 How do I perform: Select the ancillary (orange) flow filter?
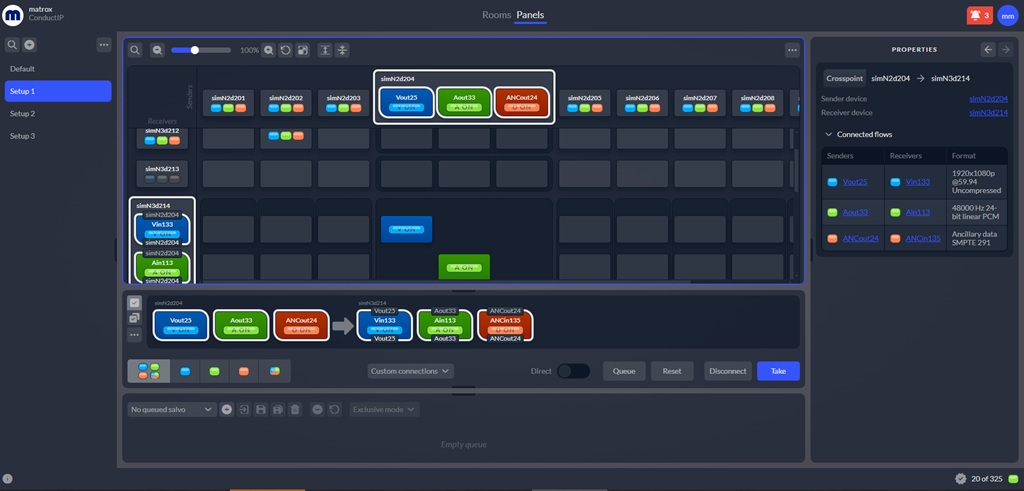pos(244,371)
